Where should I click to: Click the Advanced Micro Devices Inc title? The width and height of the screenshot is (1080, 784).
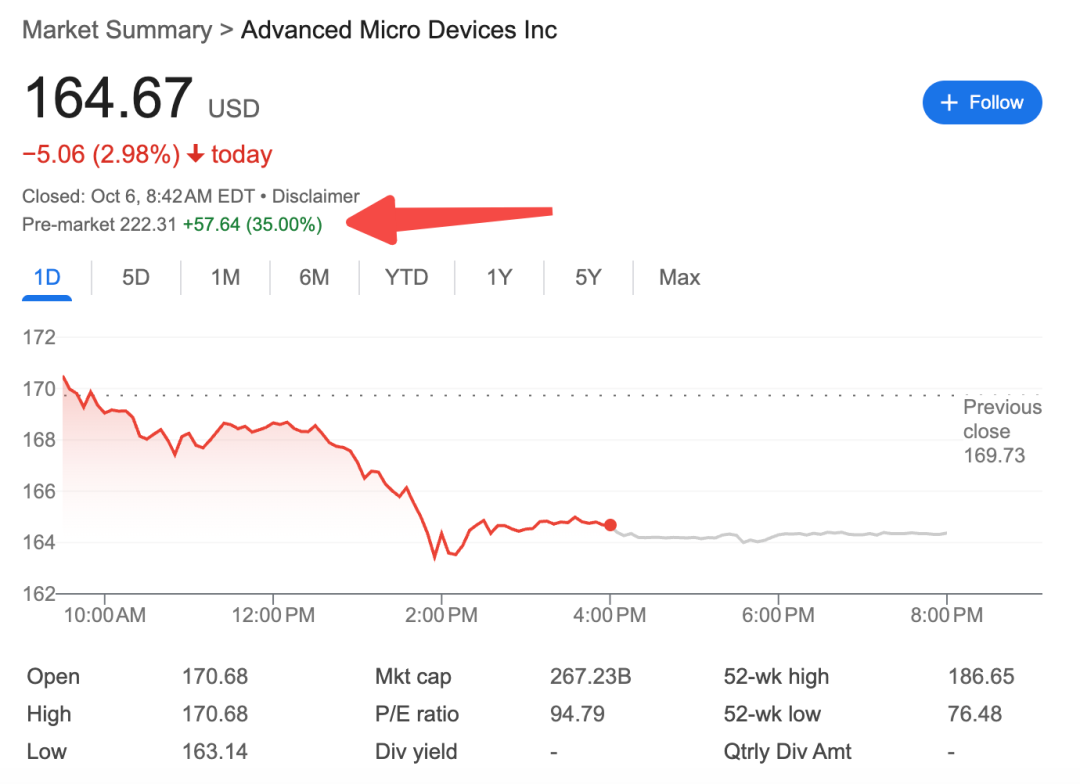[x=399, y=30]
